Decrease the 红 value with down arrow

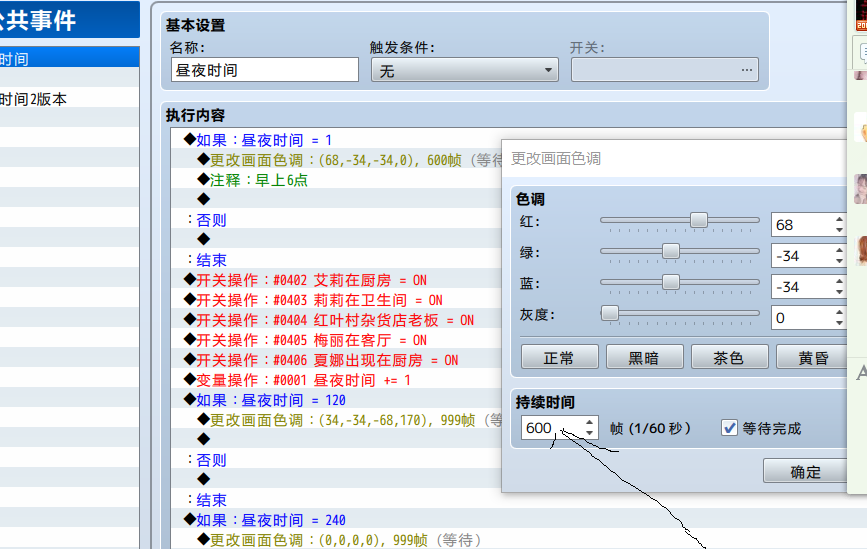(839, 230)
